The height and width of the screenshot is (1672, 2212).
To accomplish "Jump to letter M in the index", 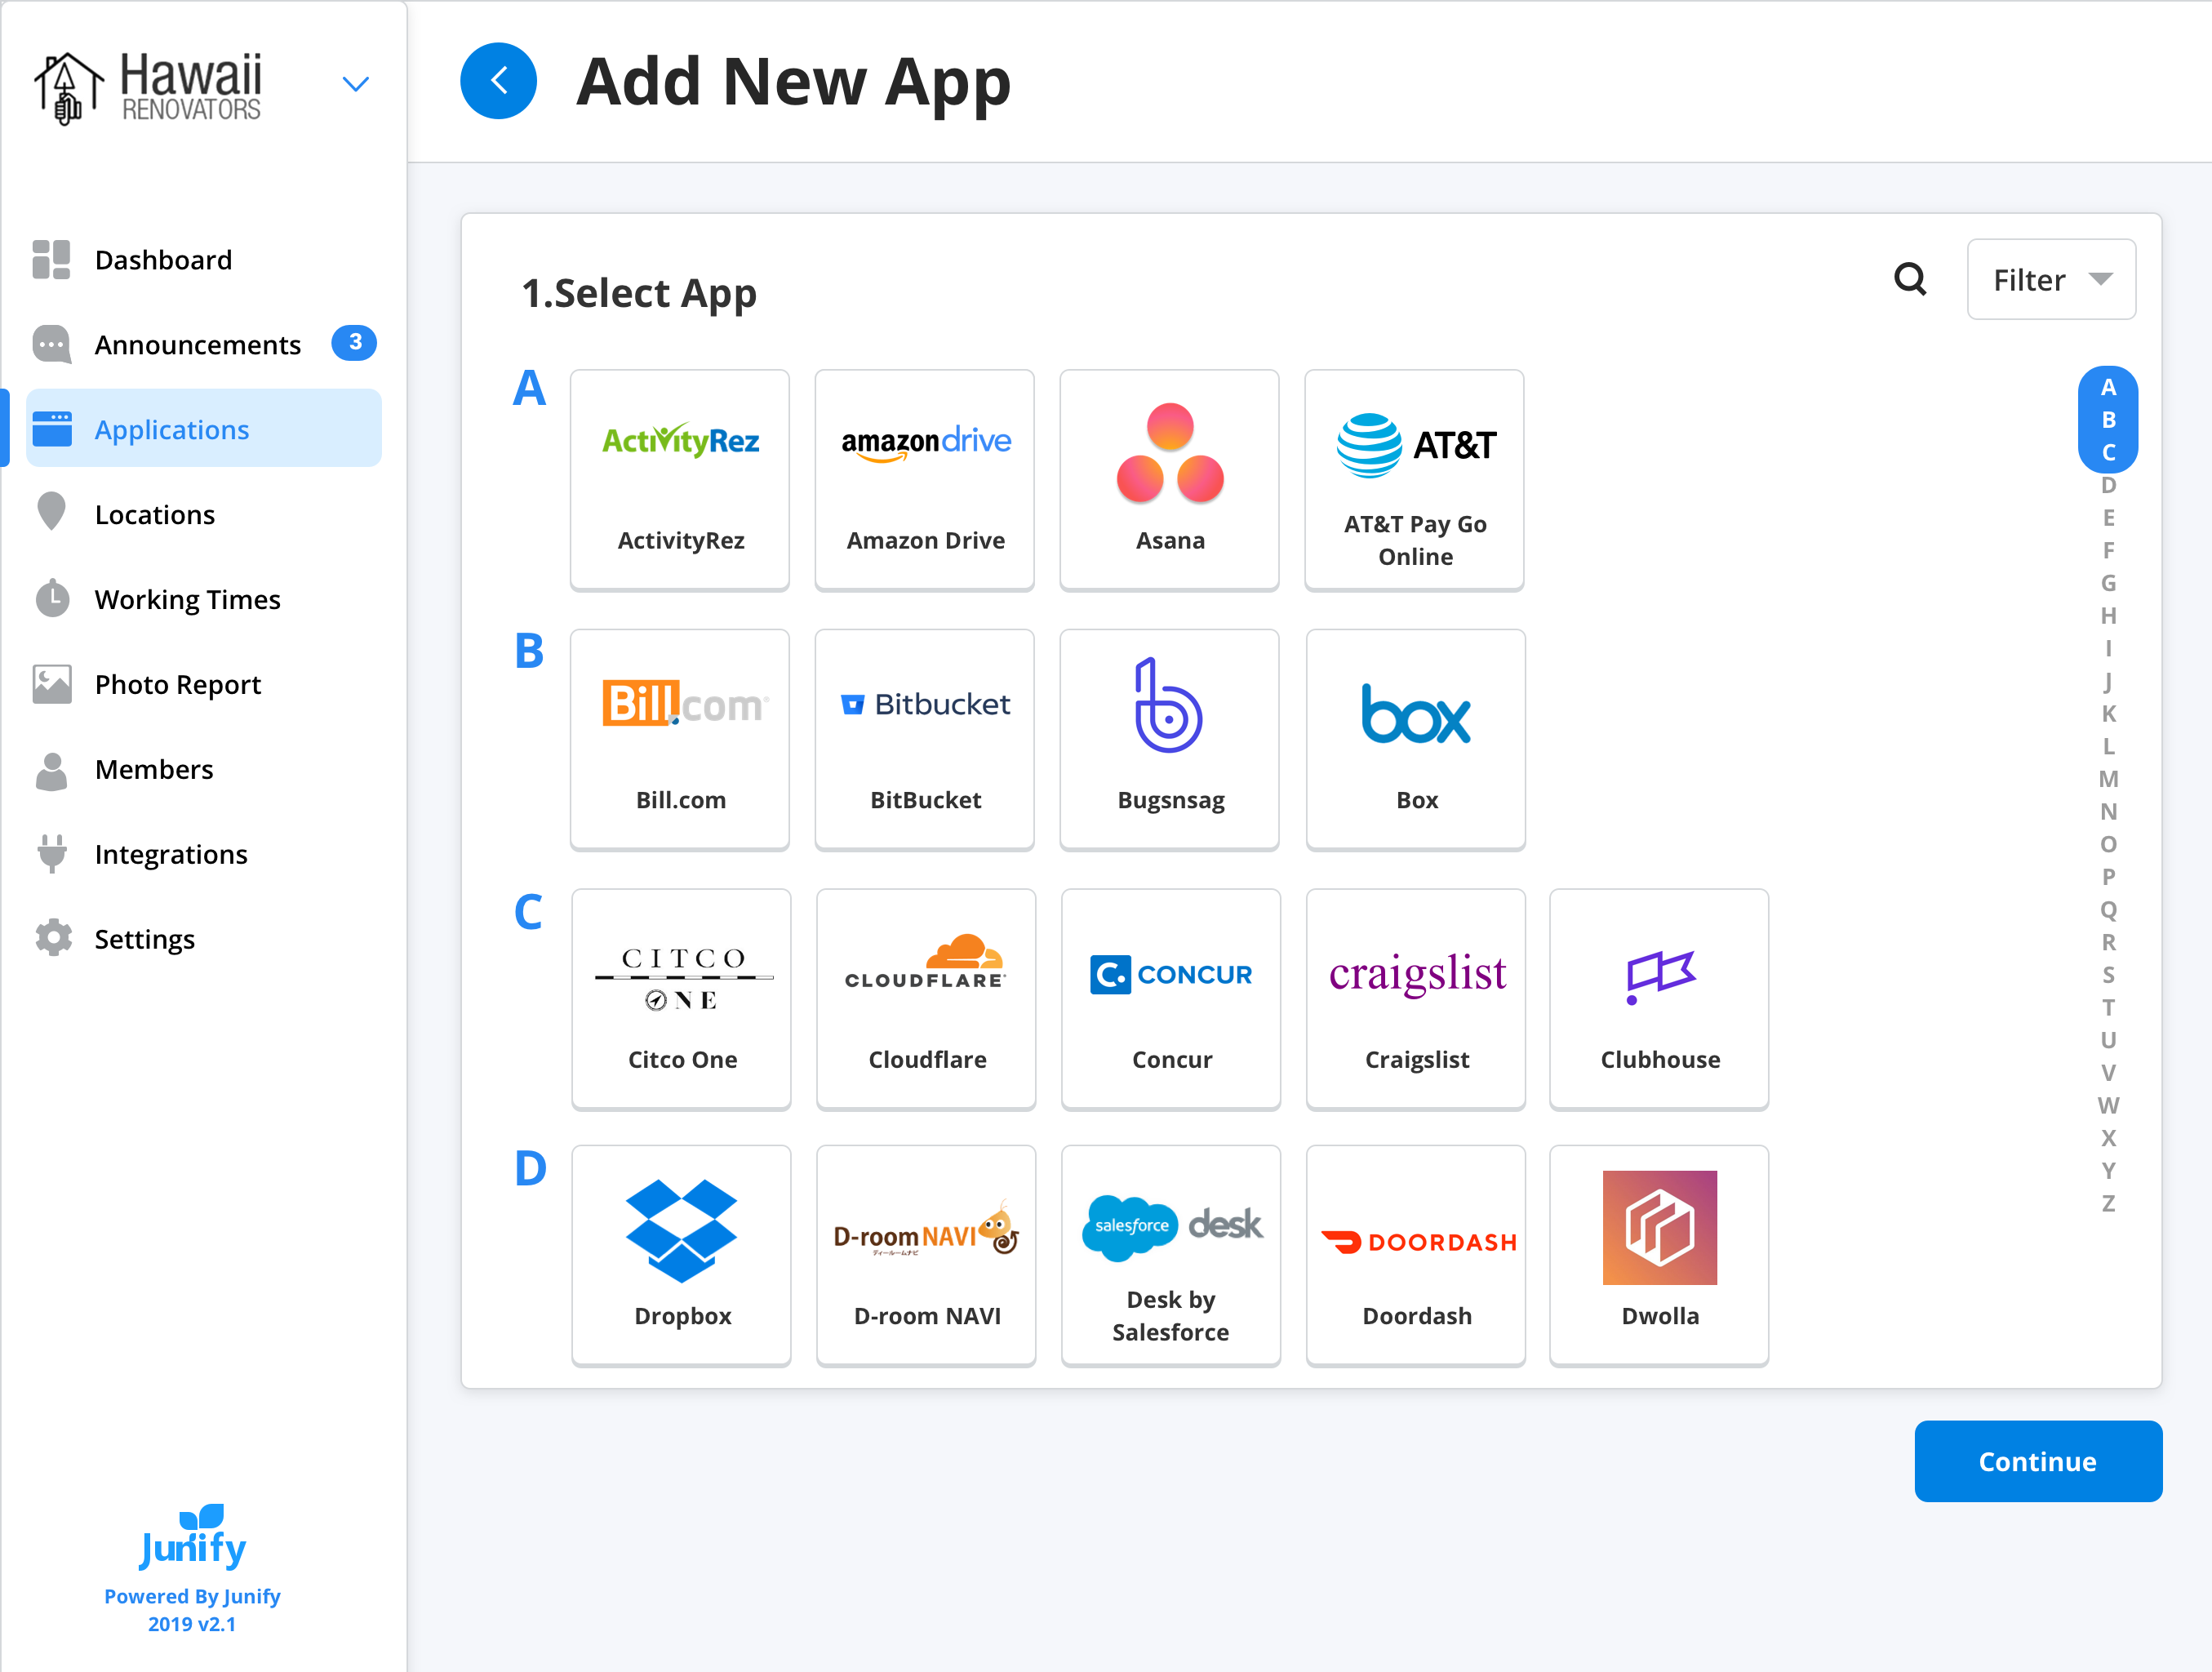I will pyautogui.click(x=2108, y=779).
